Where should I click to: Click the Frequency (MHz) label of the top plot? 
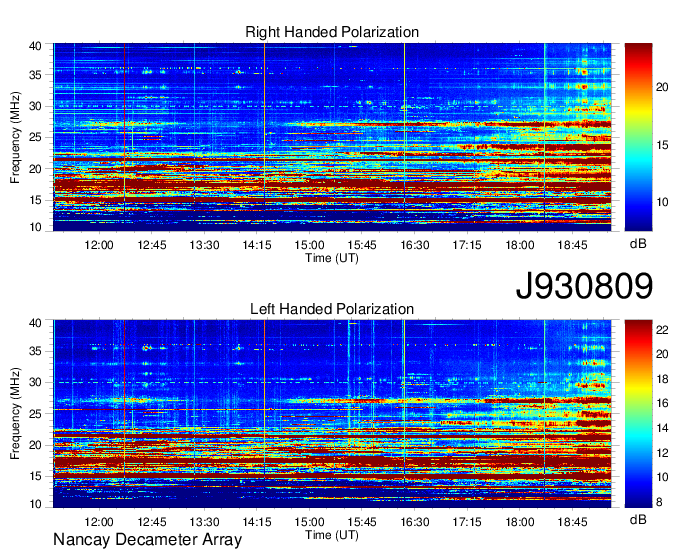15,137
